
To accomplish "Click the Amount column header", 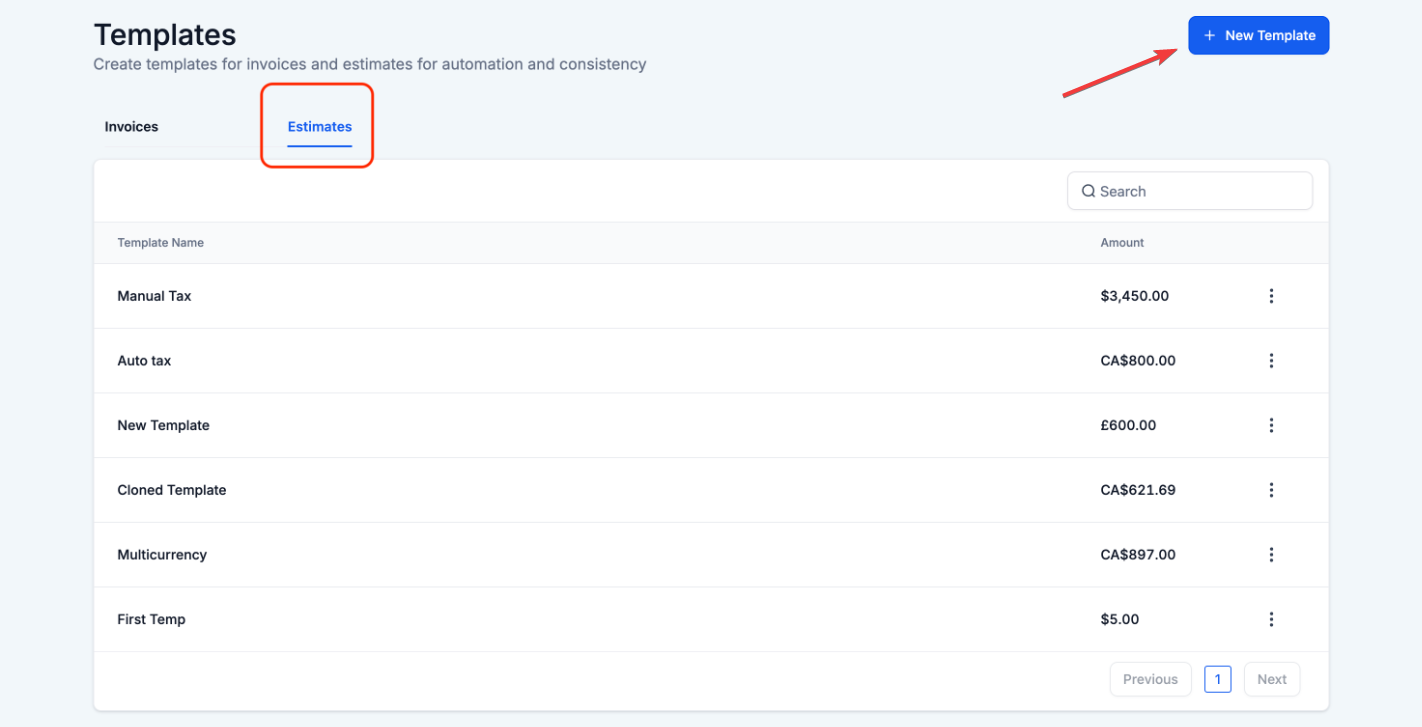I will click(x=1122, y=243).
